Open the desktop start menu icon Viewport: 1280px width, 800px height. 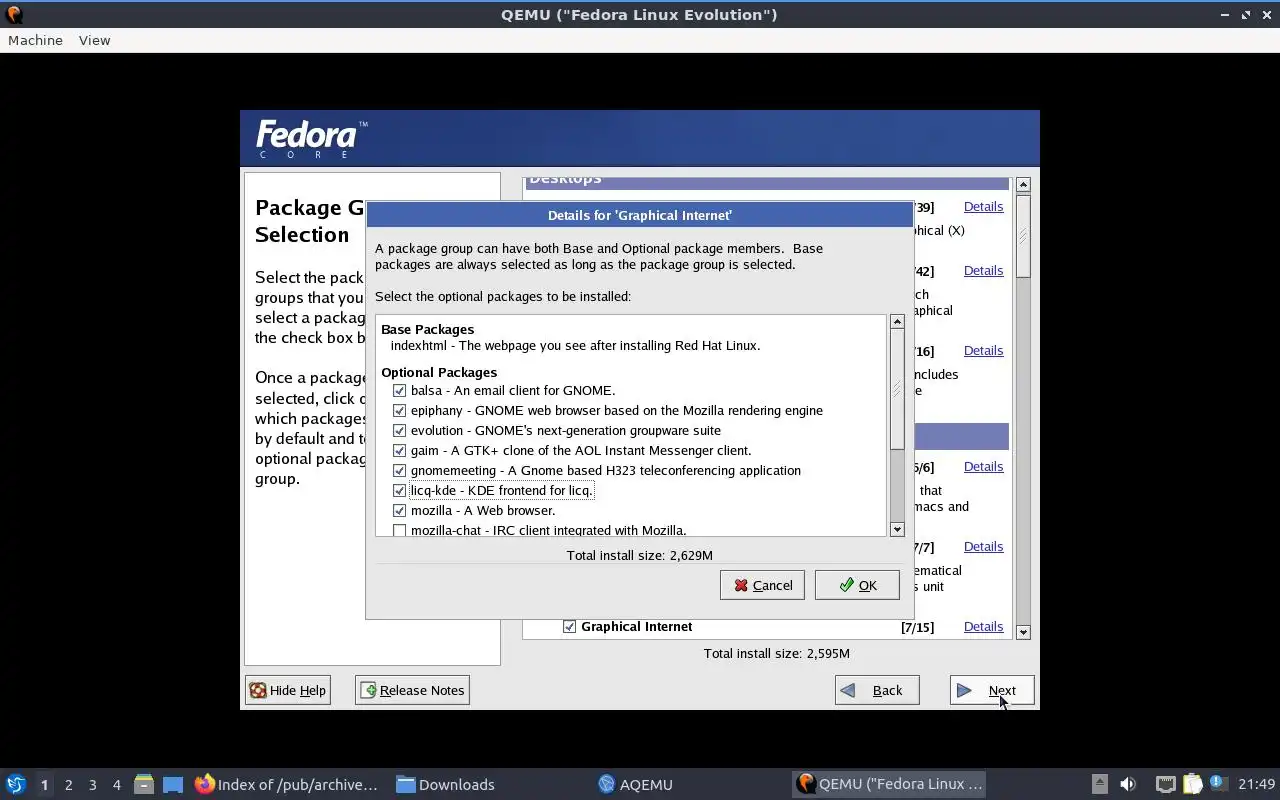16,784
